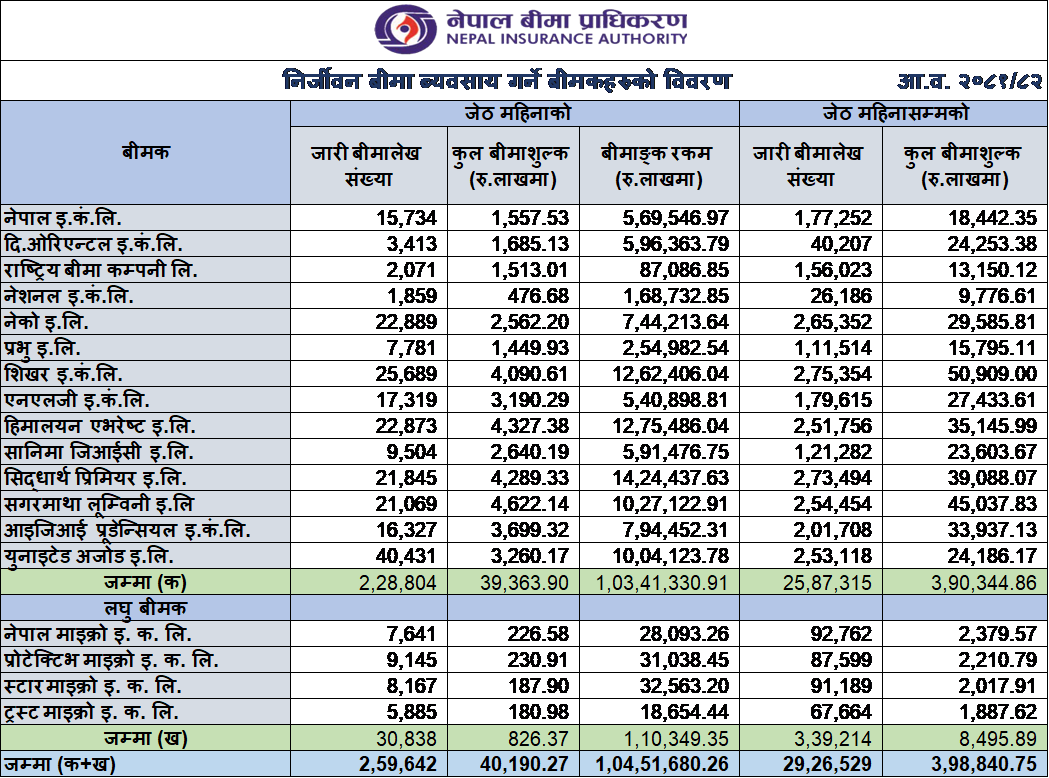Click the जम्मा (क+ख) grand total label
The image size is (1049, 778).
[60, 764]
